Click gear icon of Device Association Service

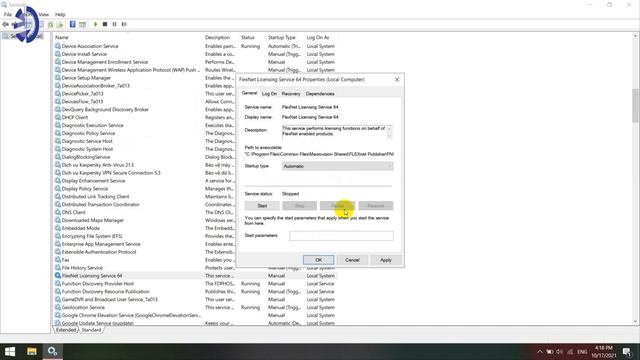[58, 46]
